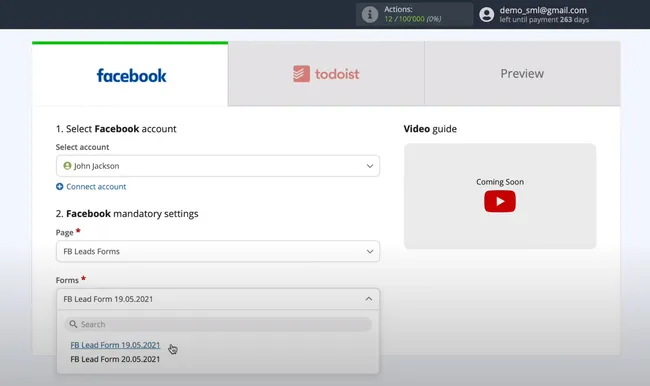Collapse the Forms dropdown using up chevron
650x386 pixels.
click(369, 299)
